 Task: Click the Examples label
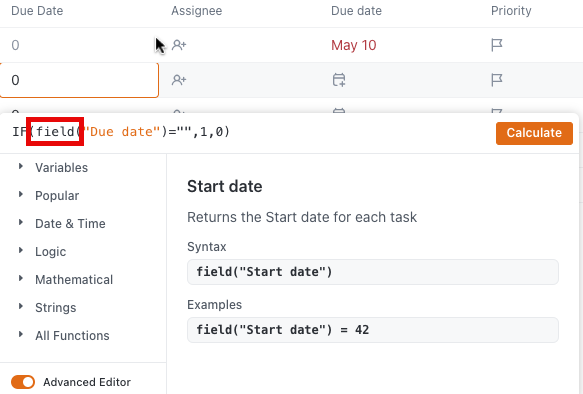215,304
